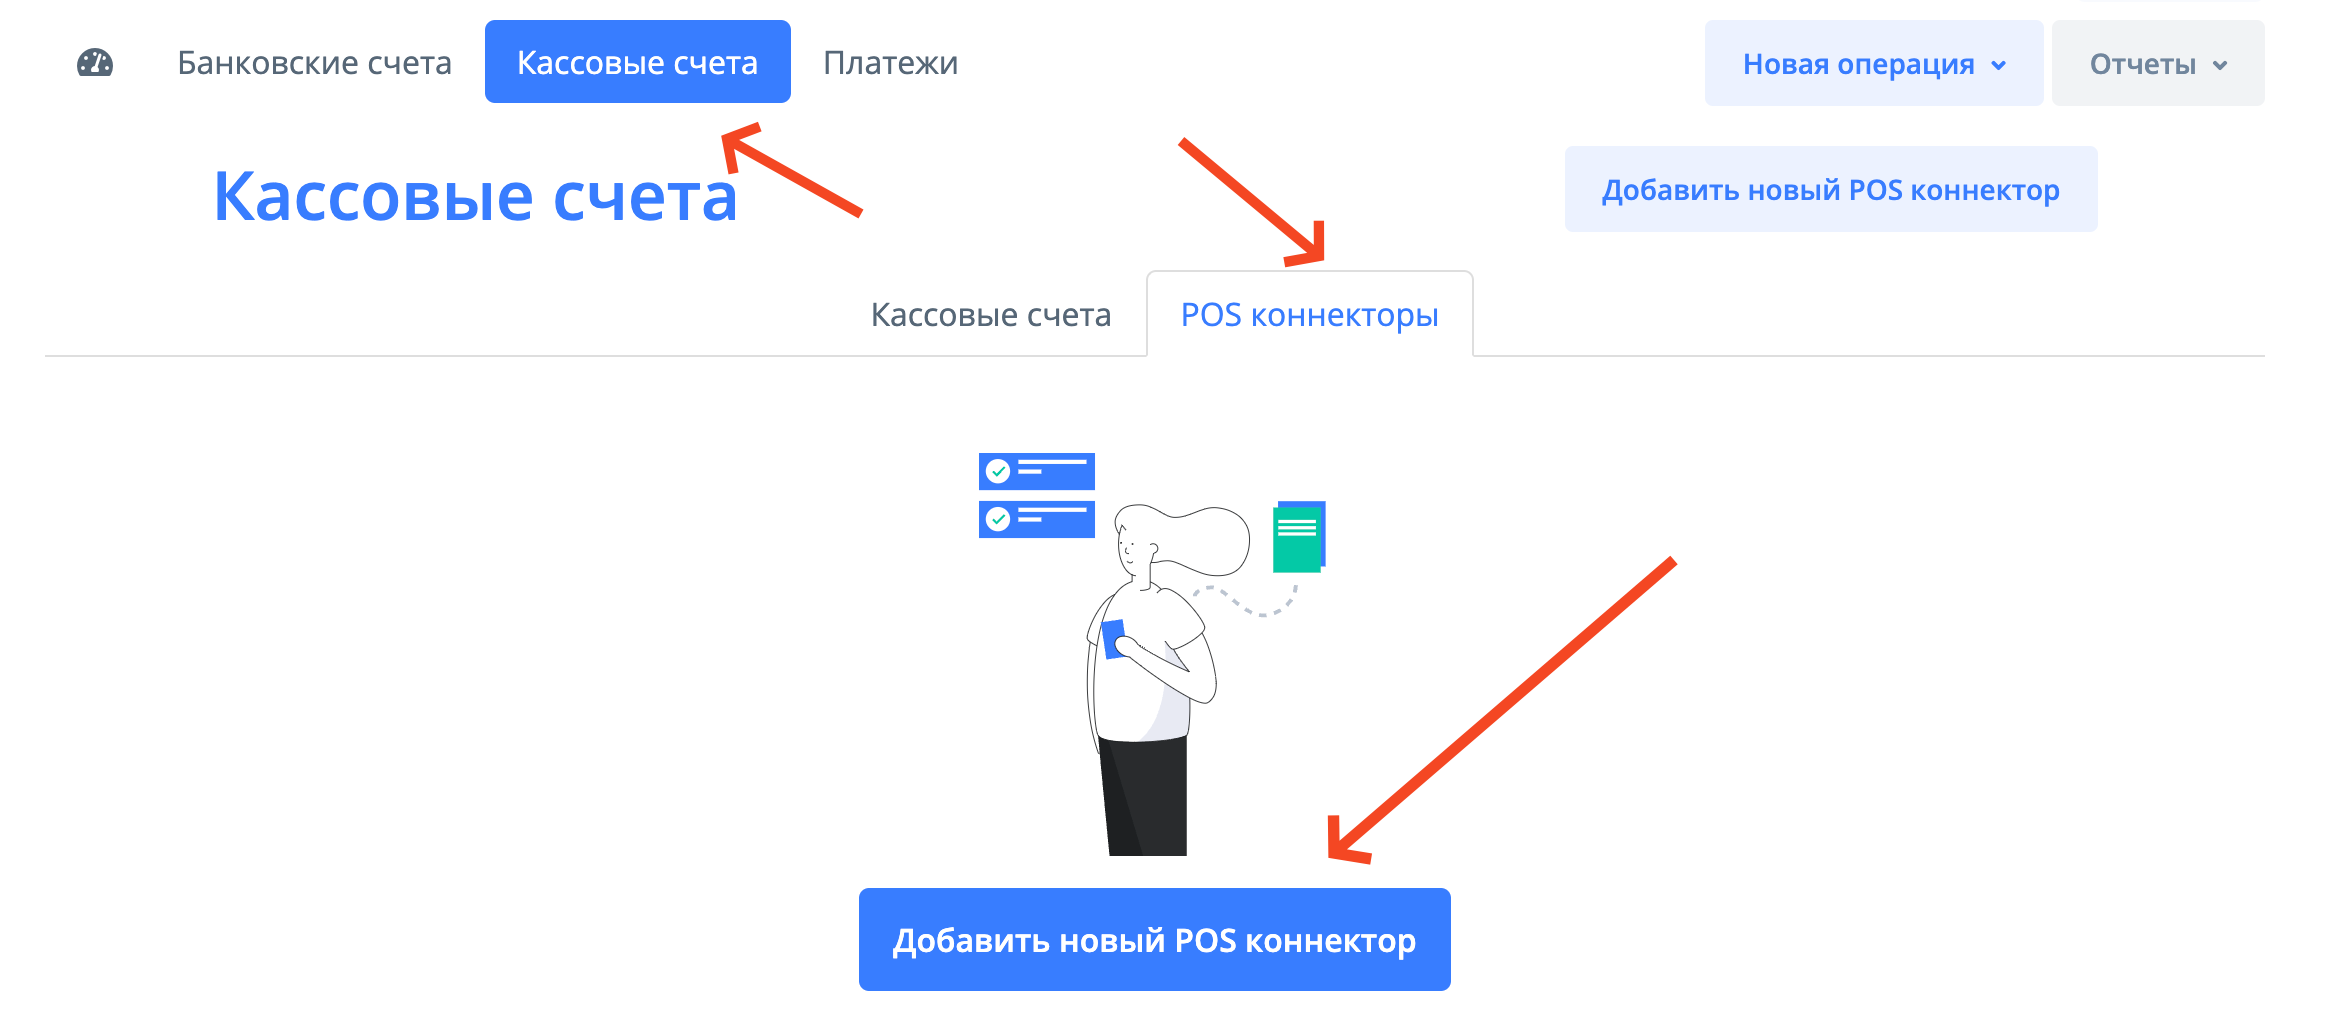Switch to the Кассовые счета tab
Viewport: 2328px width, 1036px height.
[x=991, y=314]
